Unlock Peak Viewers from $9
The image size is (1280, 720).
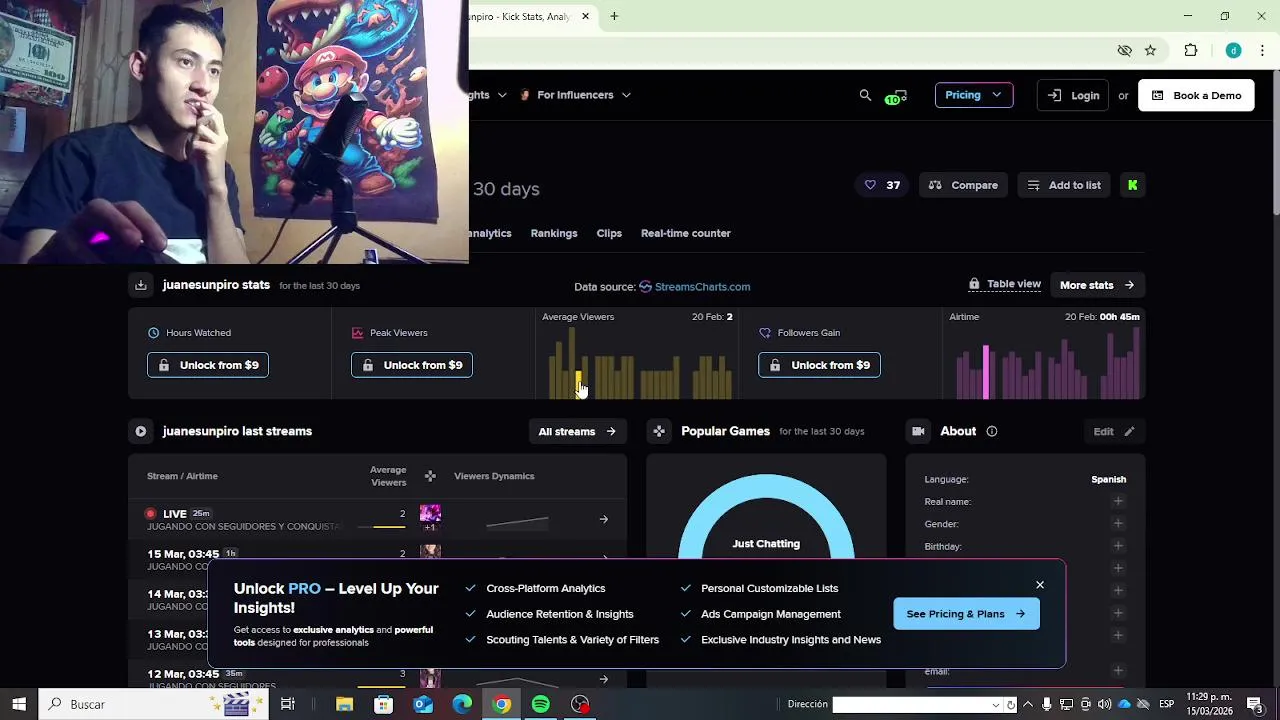pyautogui.click(x=412, y=365)
